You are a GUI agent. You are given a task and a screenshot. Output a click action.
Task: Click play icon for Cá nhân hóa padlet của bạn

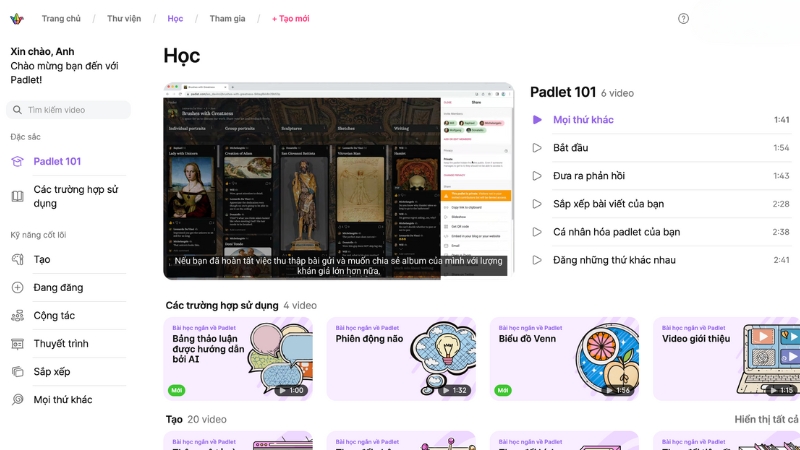[537, 232]
